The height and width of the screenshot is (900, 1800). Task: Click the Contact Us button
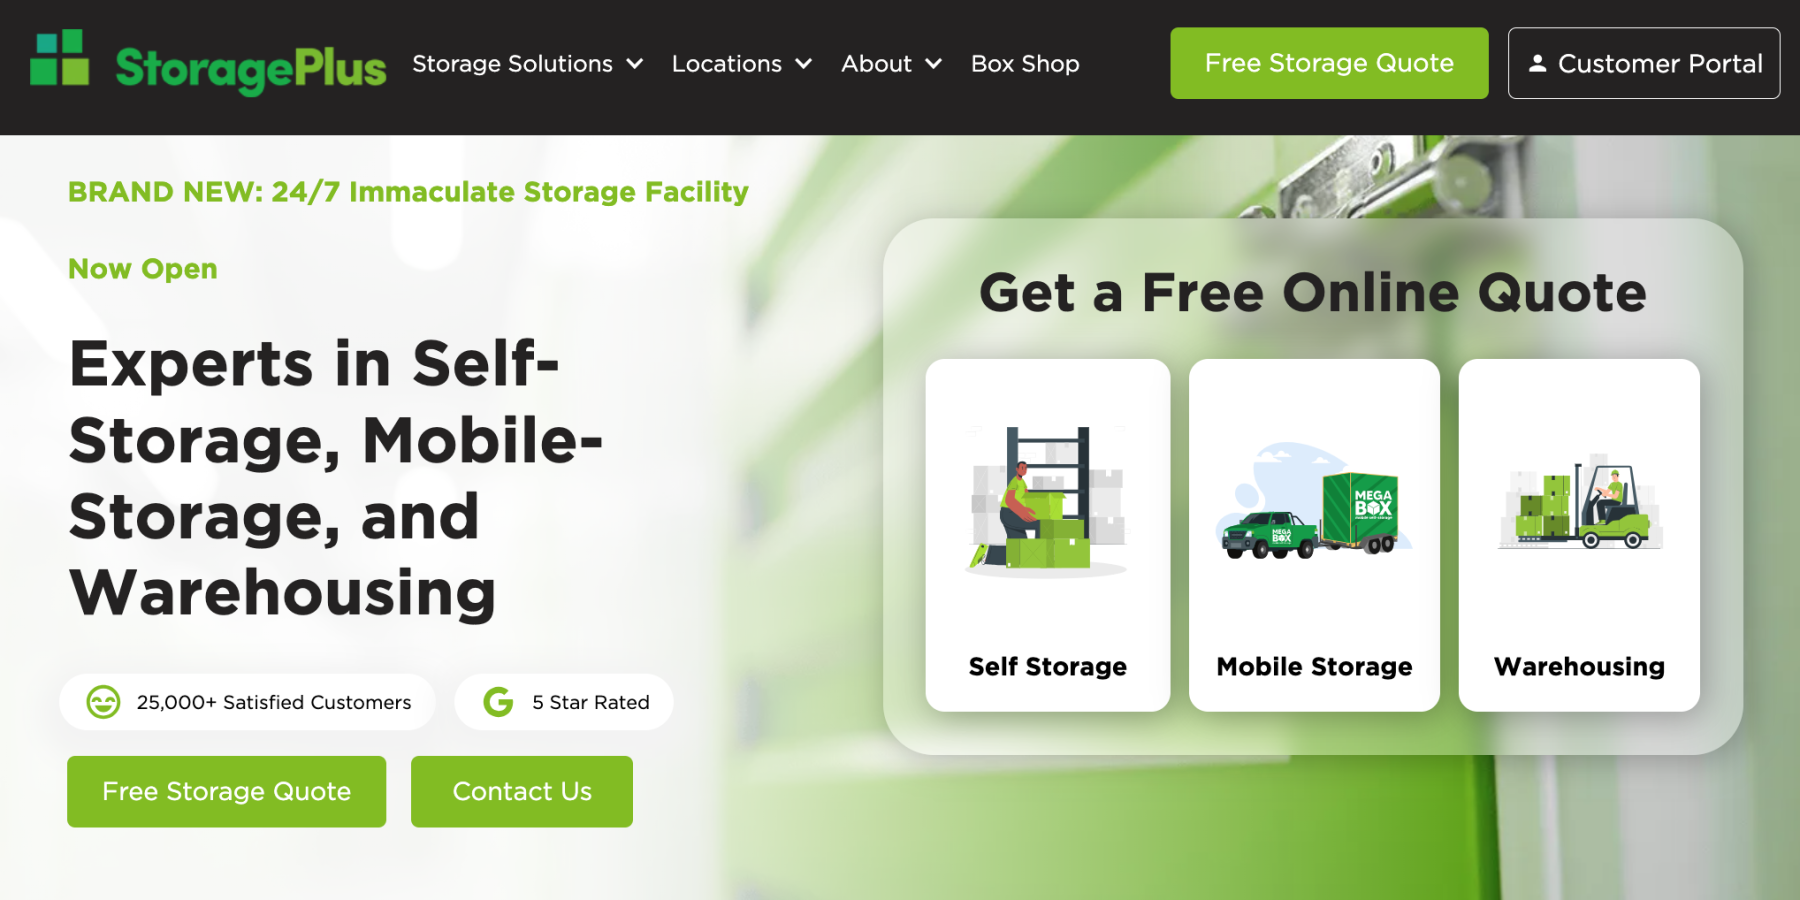pos(522,791)
